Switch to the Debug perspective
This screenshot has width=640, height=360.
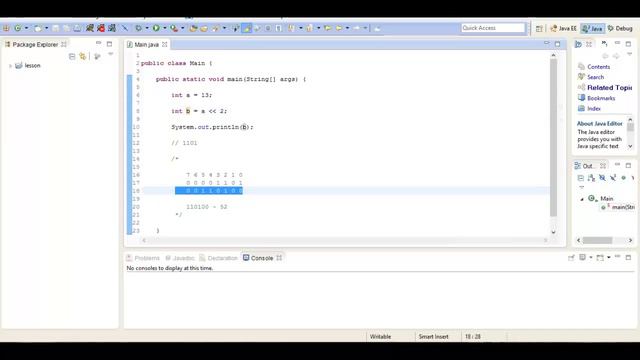620,28
